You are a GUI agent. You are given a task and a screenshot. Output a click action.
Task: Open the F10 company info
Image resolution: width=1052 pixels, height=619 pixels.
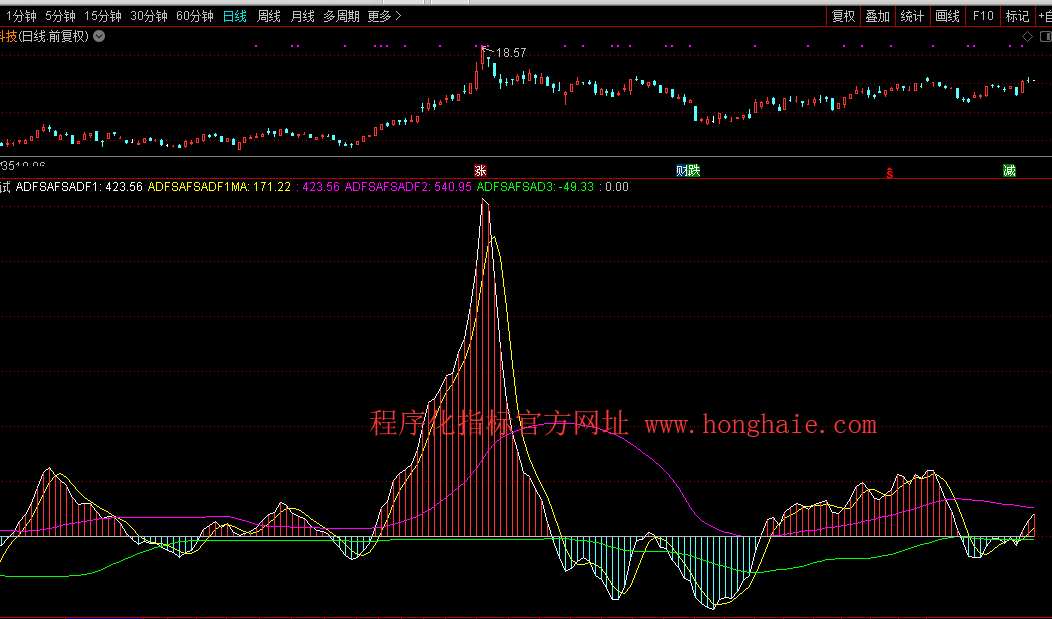coord(983,16)
